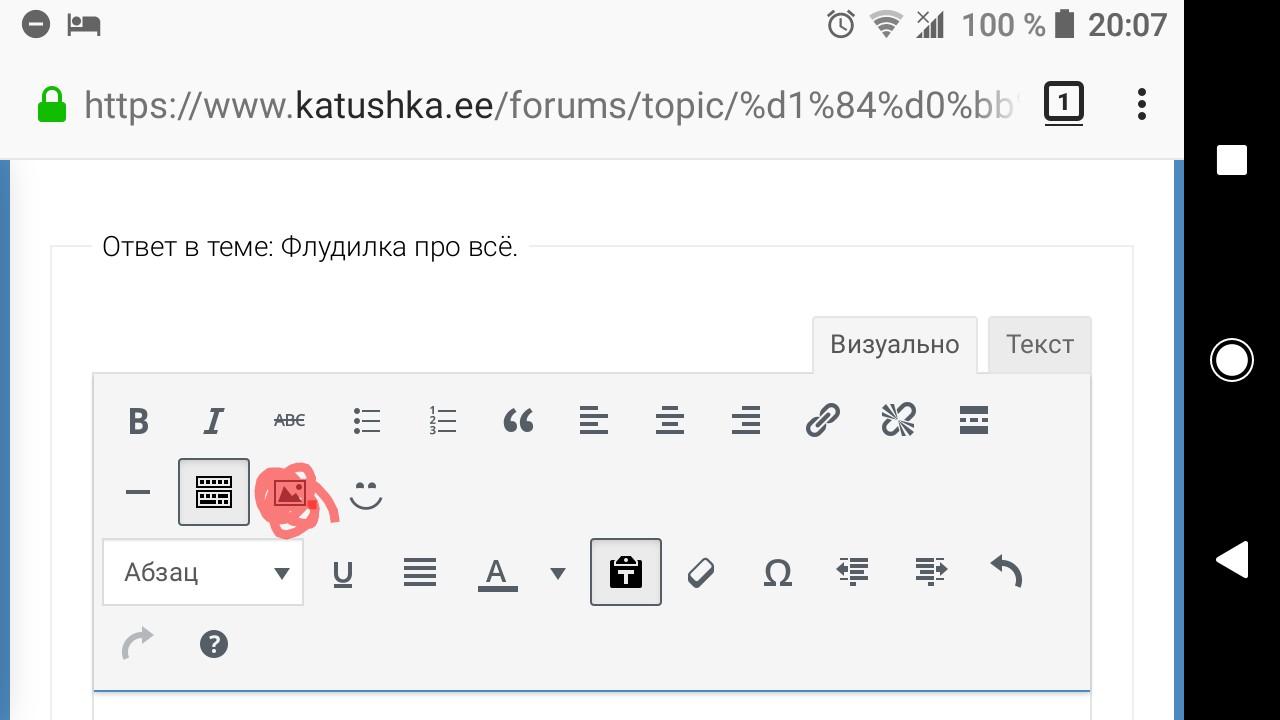Viewport: 1280px width, 720px height.
Task: Remove link using the unlink icon
Action: tap(898, 421)
